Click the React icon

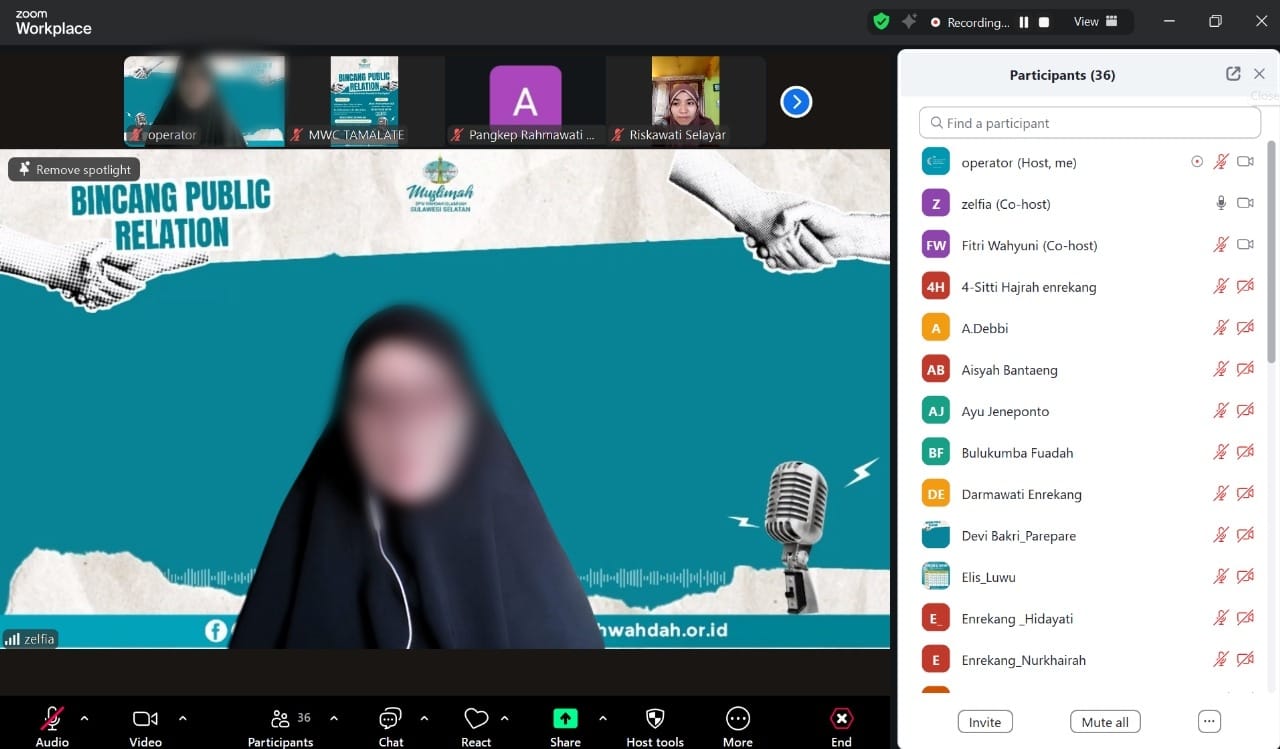point(476,715)
